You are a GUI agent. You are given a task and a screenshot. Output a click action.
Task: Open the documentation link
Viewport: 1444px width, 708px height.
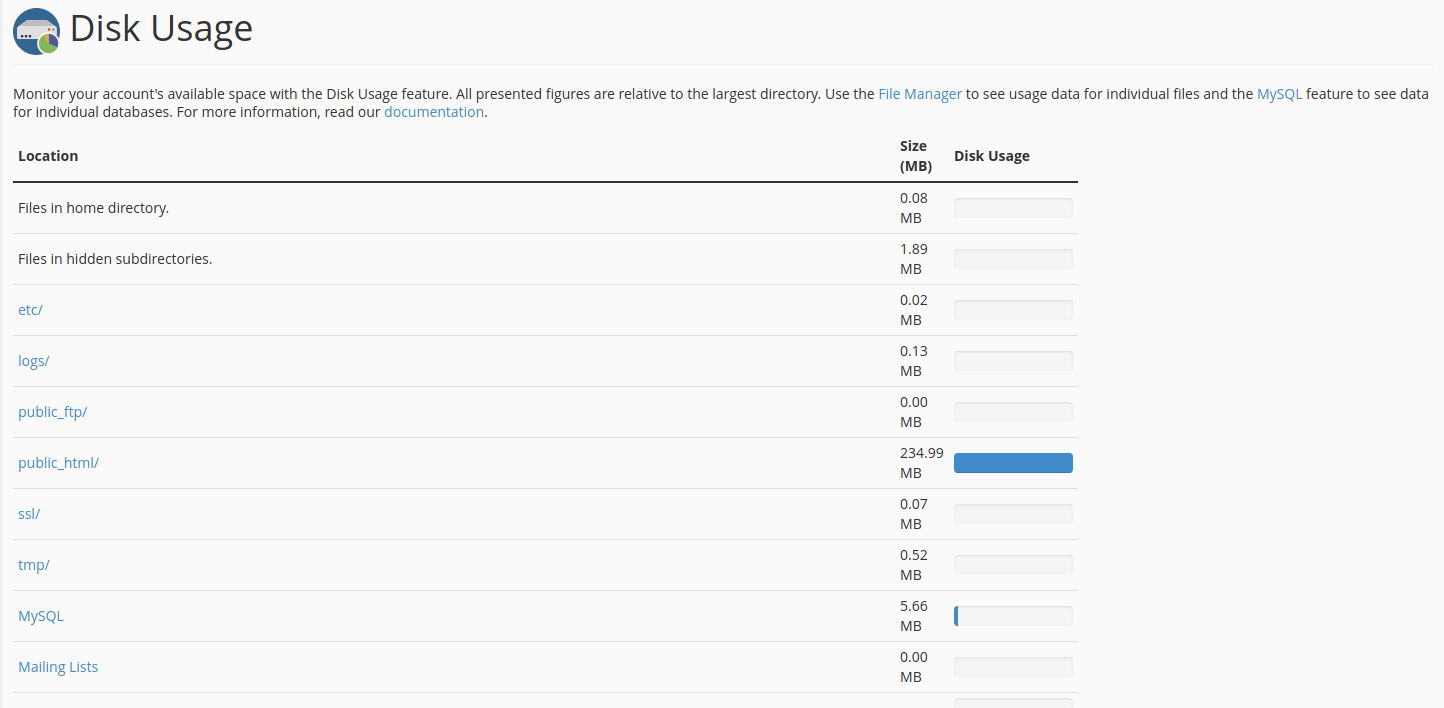433,111
